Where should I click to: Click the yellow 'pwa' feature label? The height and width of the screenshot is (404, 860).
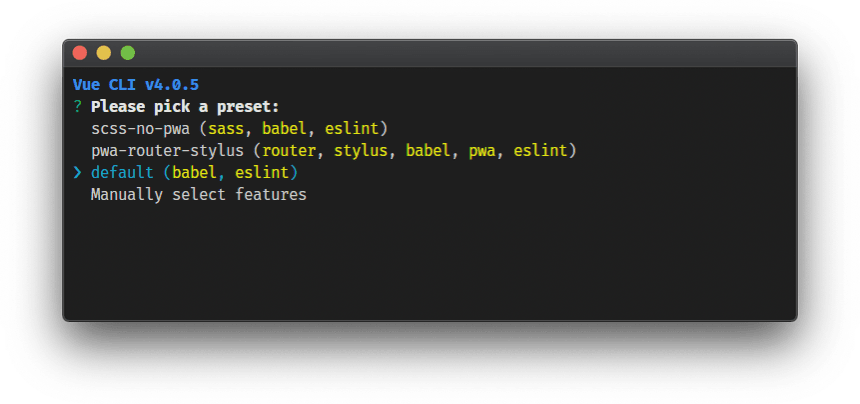point(482,152)
